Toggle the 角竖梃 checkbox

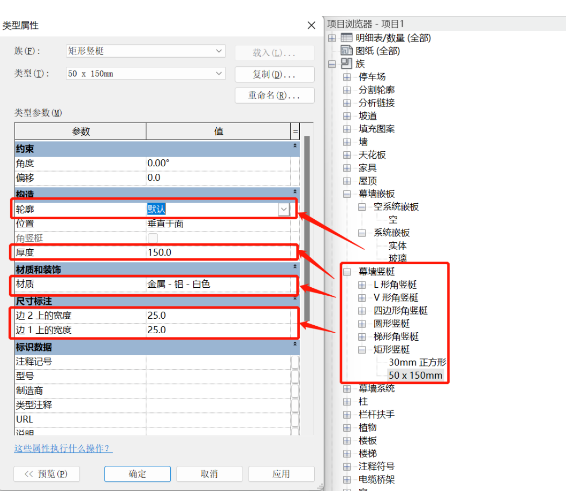tap(153, 238)
